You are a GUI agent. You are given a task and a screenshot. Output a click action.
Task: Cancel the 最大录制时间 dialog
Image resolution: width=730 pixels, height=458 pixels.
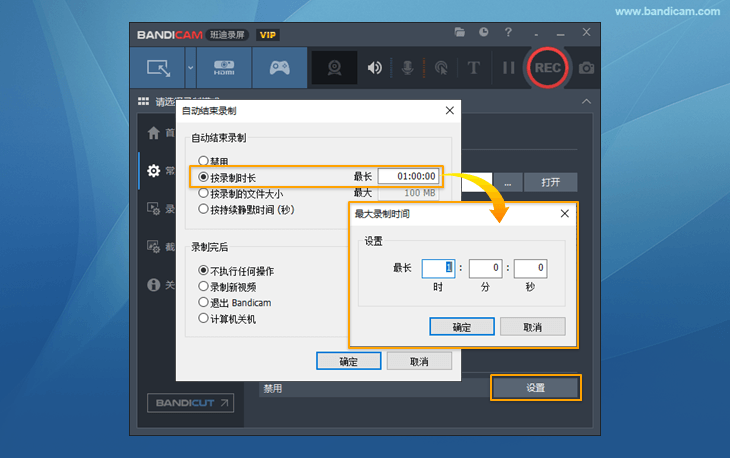533,327
